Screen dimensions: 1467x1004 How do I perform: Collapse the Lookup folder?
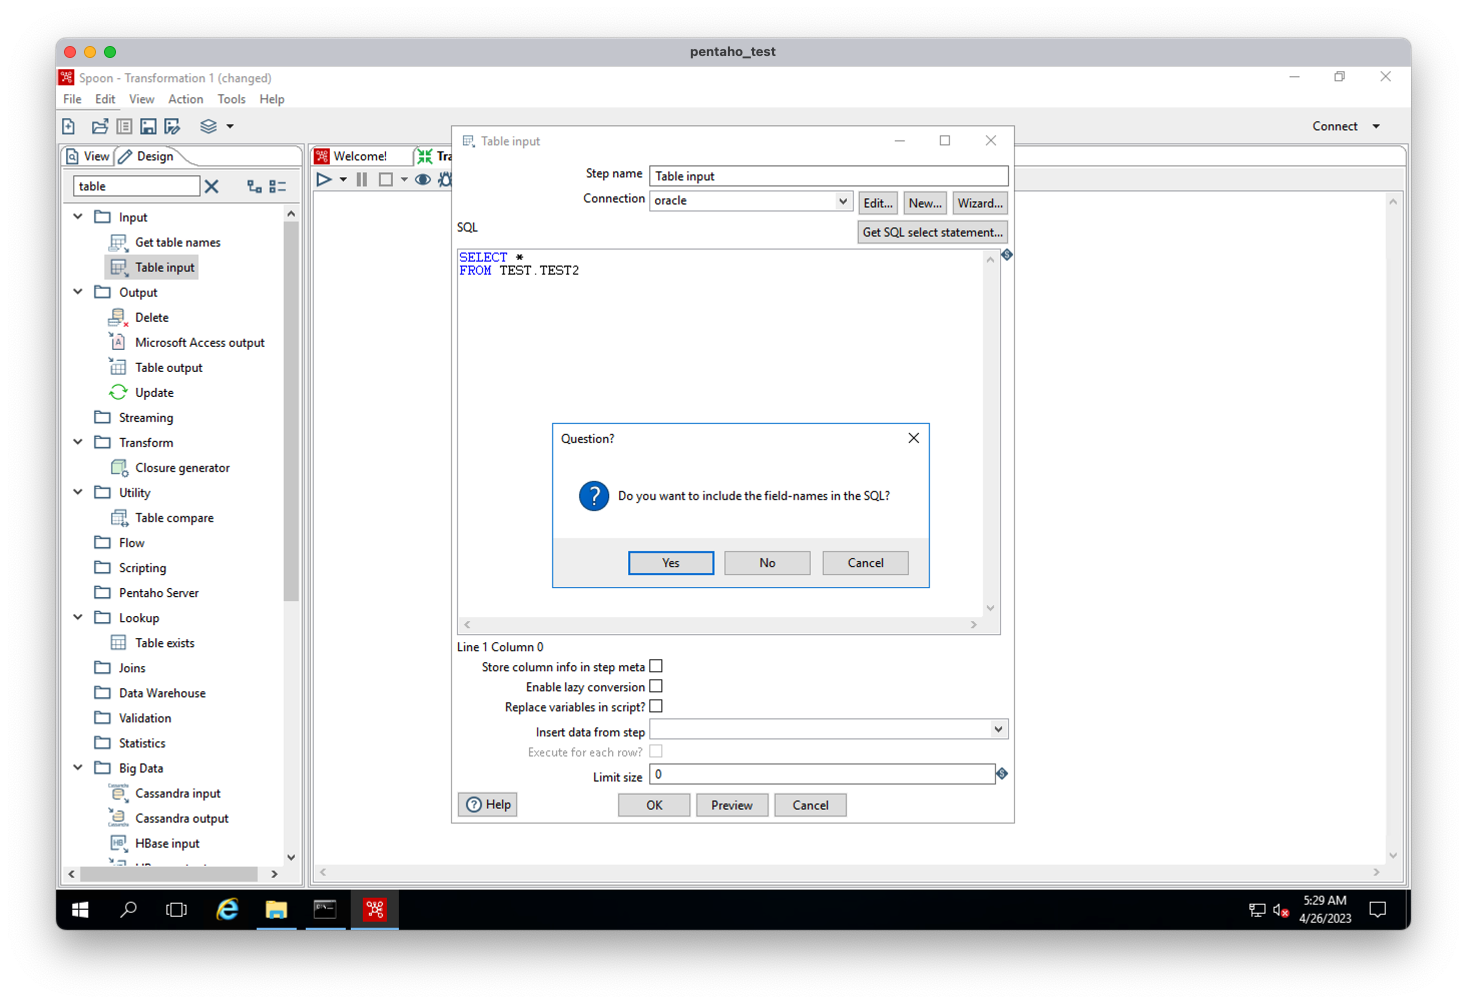point(78,616)
